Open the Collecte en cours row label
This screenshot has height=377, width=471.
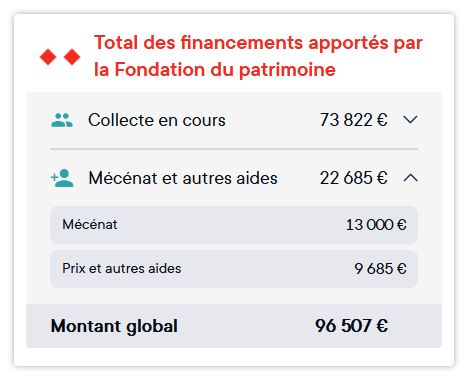click(157, 120)
